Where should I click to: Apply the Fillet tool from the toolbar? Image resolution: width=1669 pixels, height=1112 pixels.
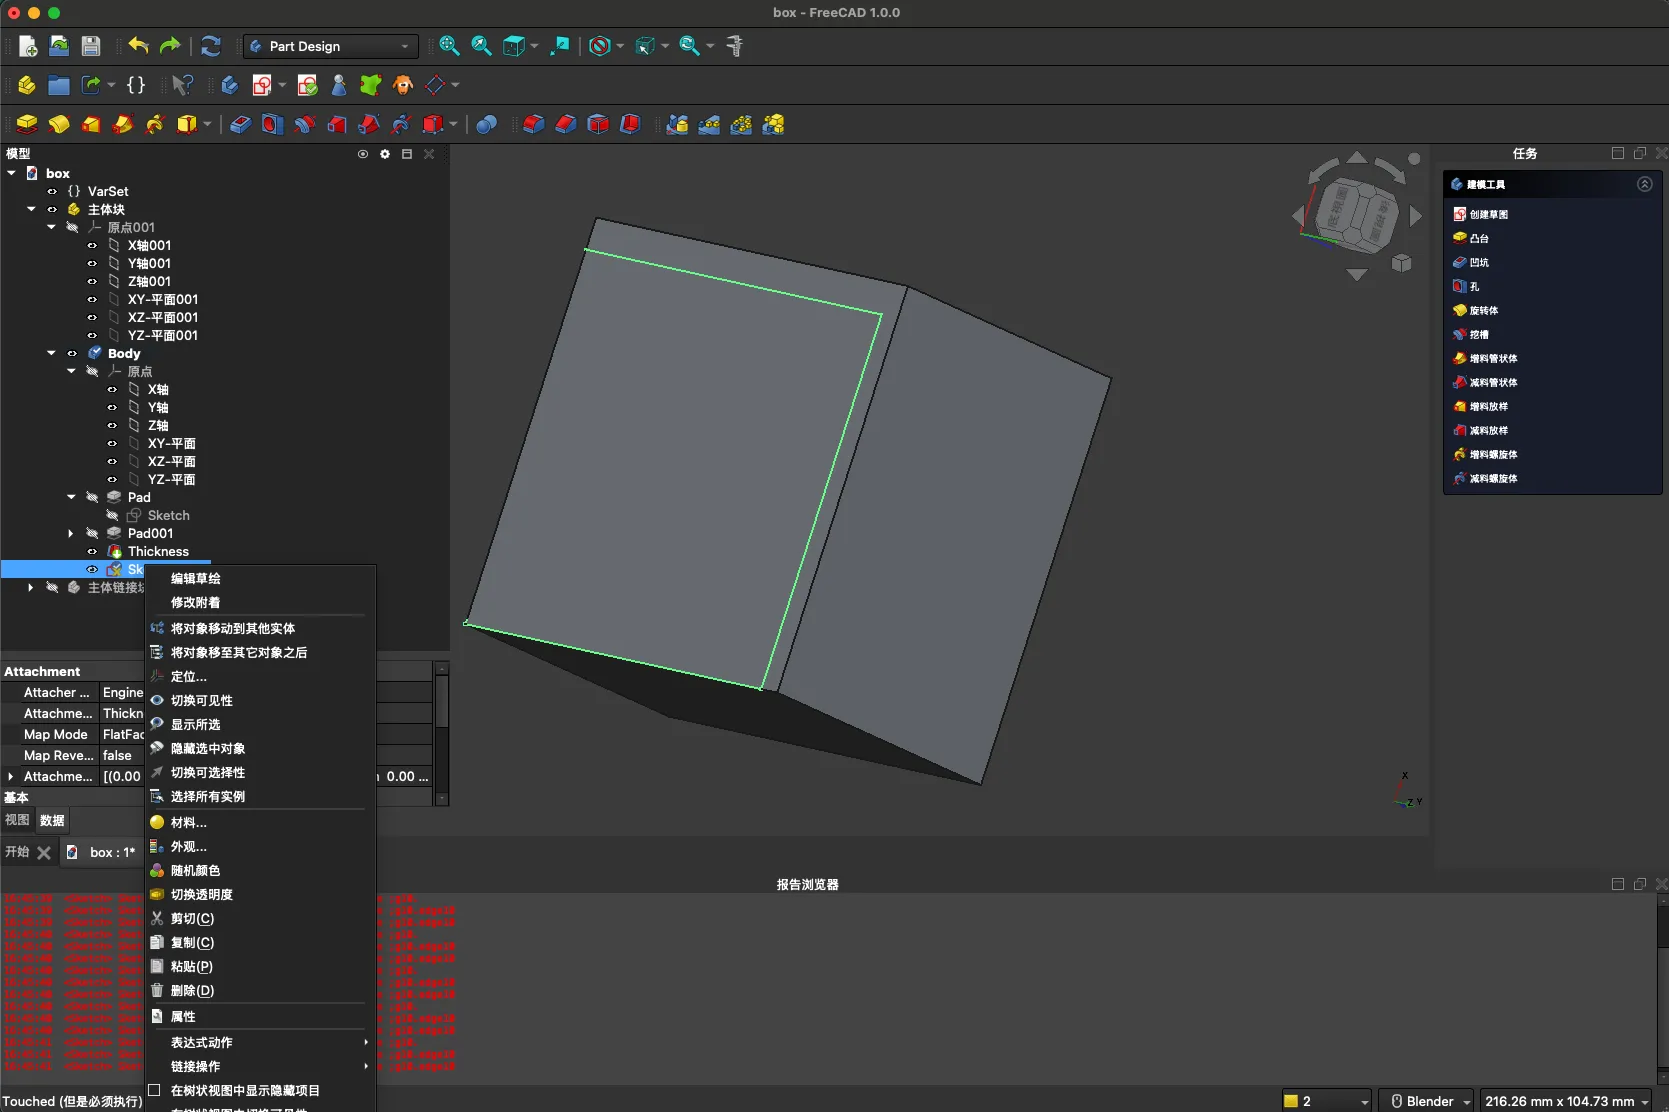click(534, 124)
